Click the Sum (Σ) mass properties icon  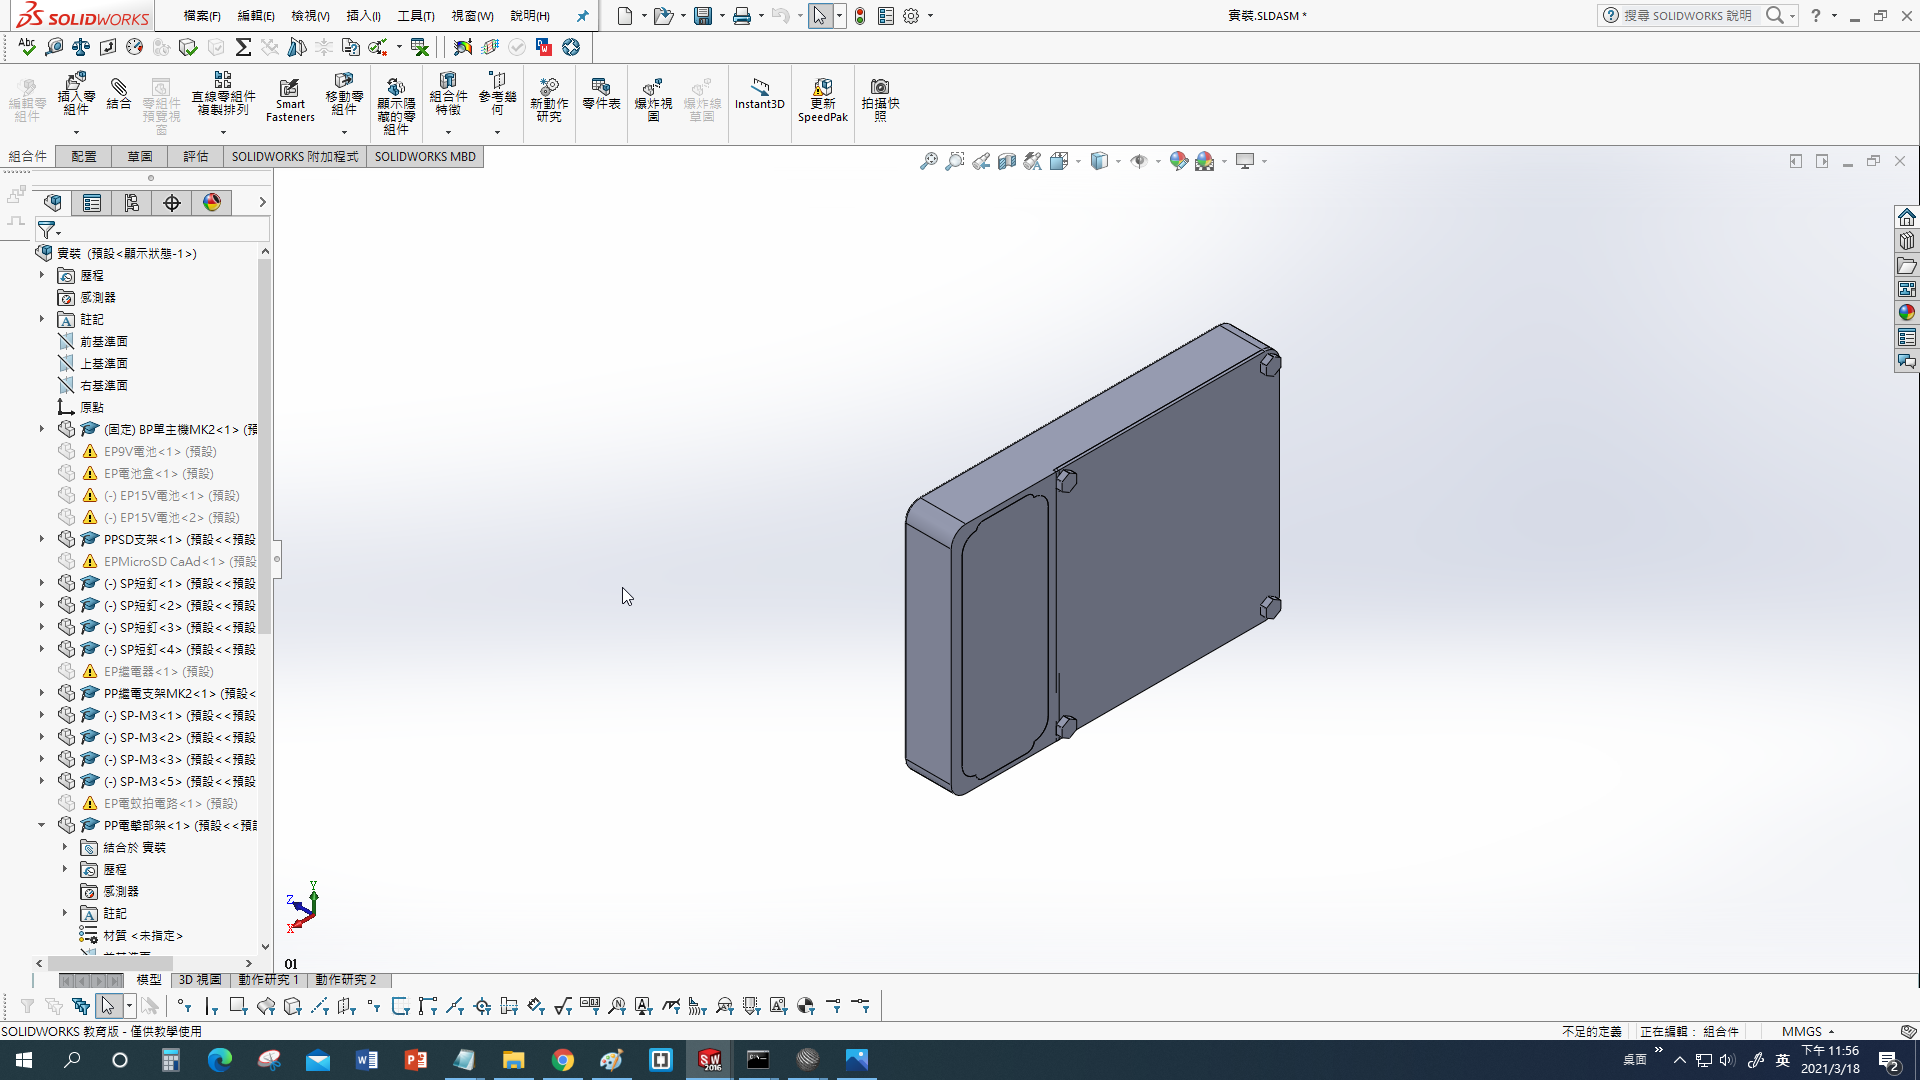pos(243,47)
